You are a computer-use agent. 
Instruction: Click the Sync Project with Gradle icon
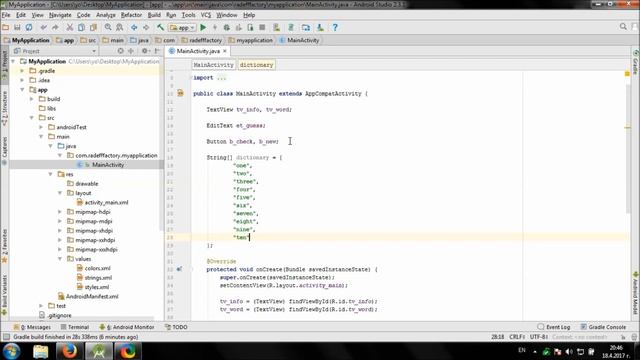[x=291, y=27]
